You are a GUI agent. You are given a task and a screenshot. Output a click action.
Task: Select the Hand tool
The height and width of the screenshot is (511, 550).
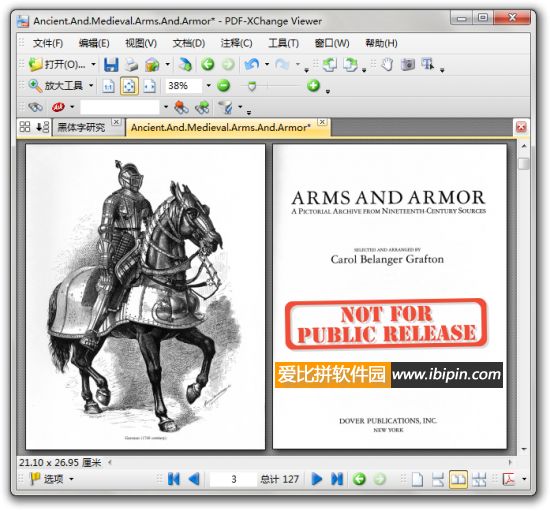387,65
